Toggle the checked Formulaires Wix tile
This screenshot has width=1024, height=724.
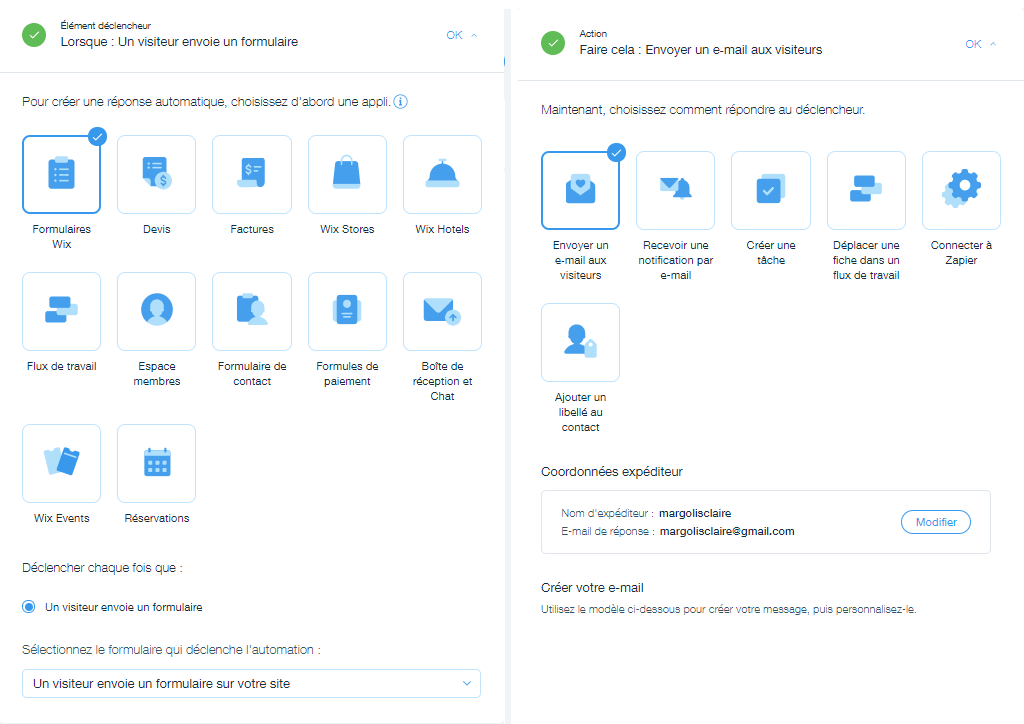tap(61, 175)
